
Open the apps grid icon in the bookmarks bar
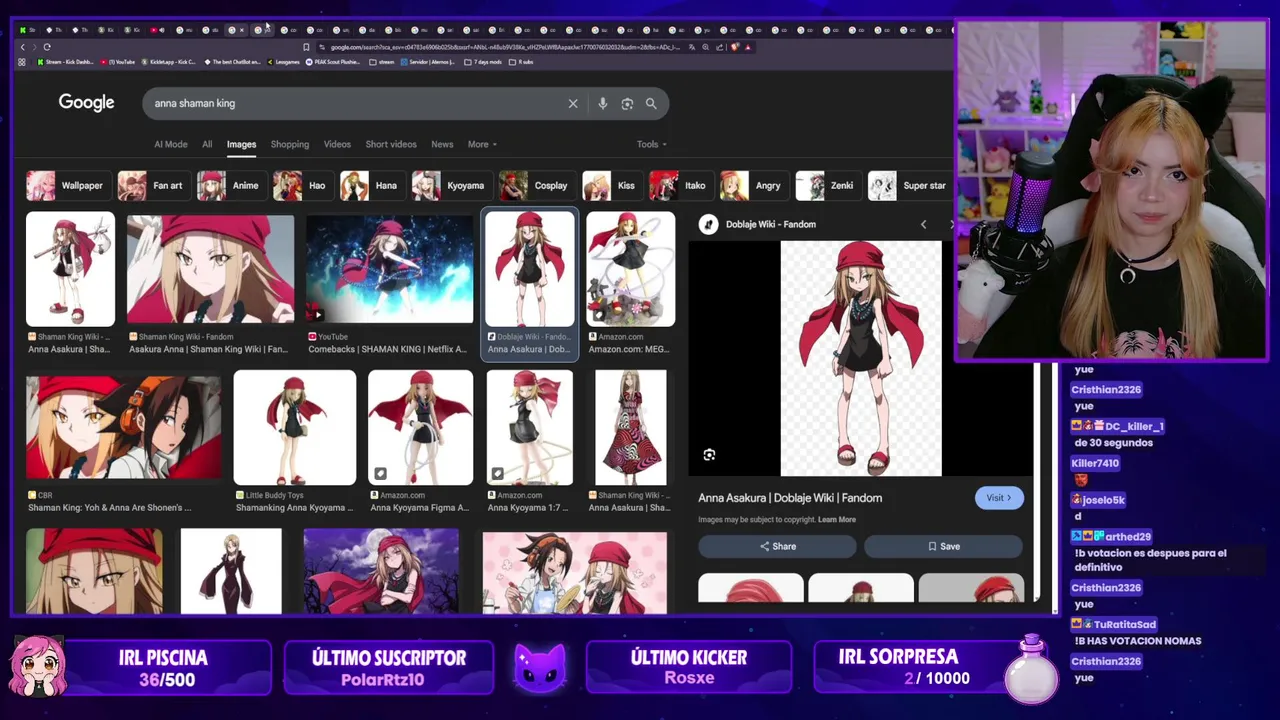(22, 62)
